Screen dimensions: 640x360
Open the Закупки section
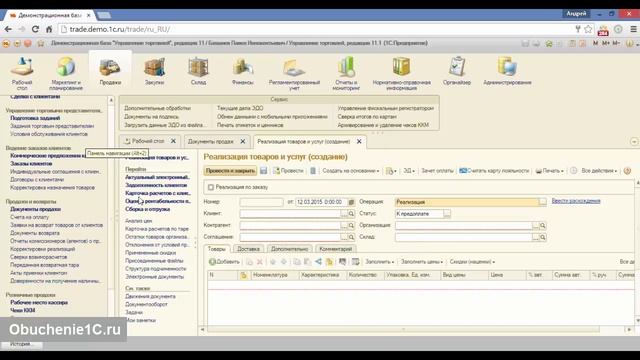point(154,71)
